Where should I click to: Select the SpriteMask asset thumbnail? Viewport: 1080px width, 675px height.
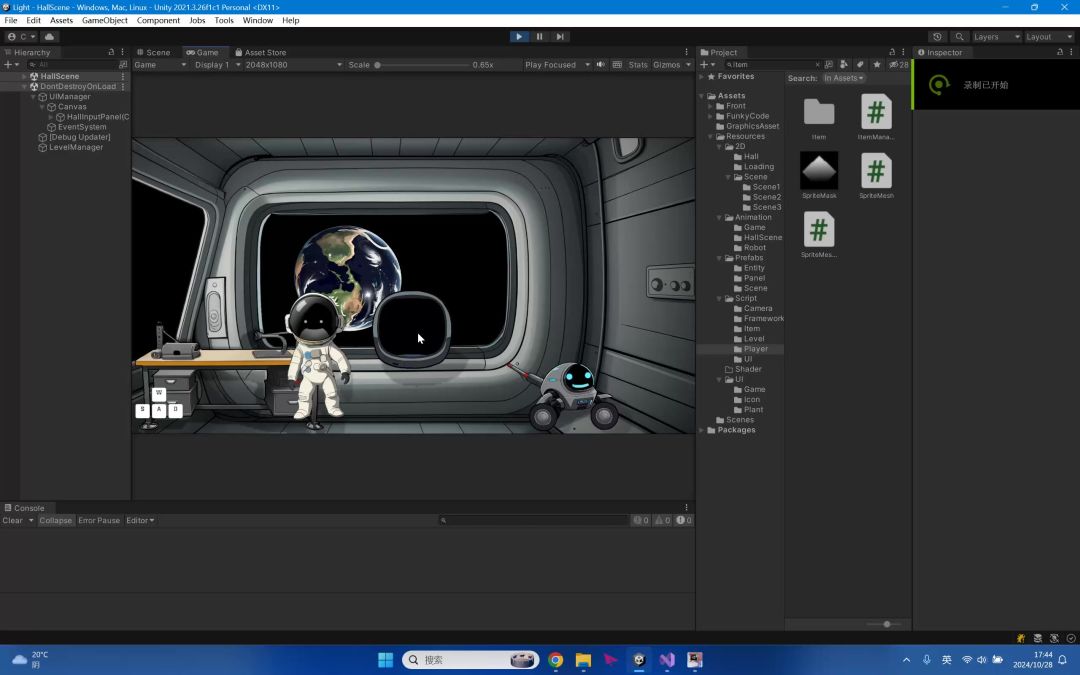[819, 170]
